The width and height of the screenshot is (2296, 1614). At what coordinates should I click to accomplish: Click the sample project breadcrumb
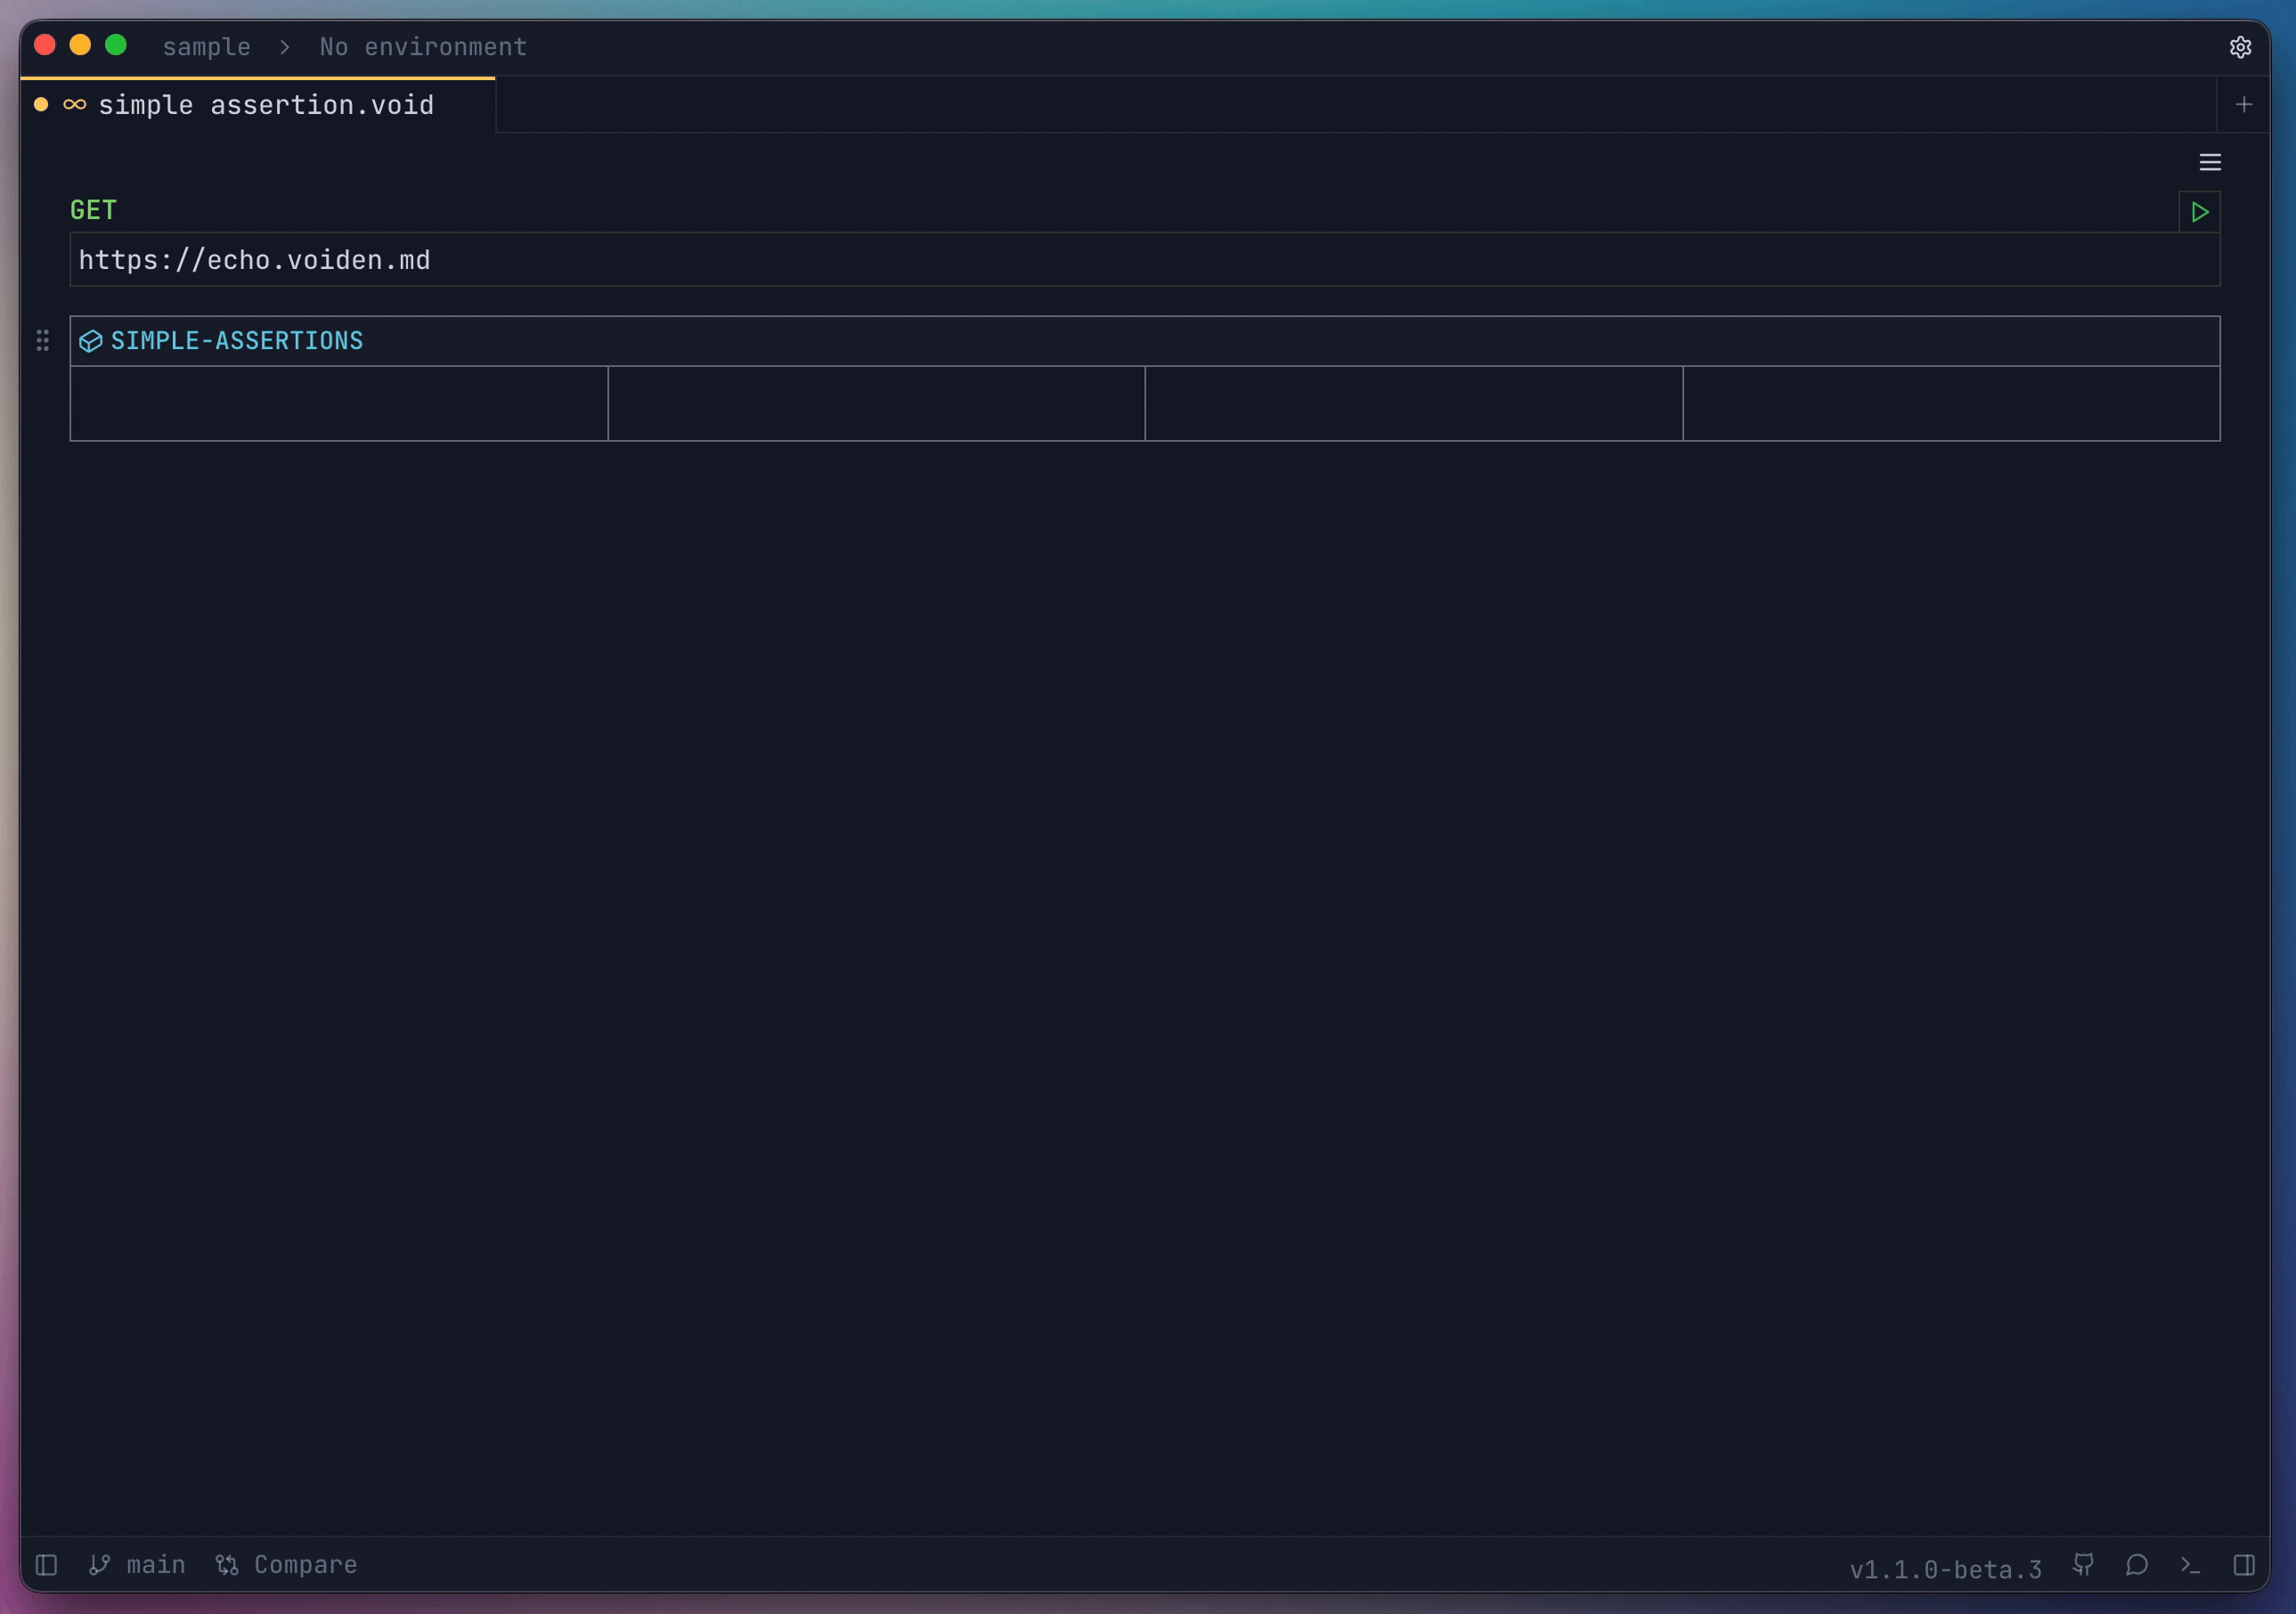(206, 47)
